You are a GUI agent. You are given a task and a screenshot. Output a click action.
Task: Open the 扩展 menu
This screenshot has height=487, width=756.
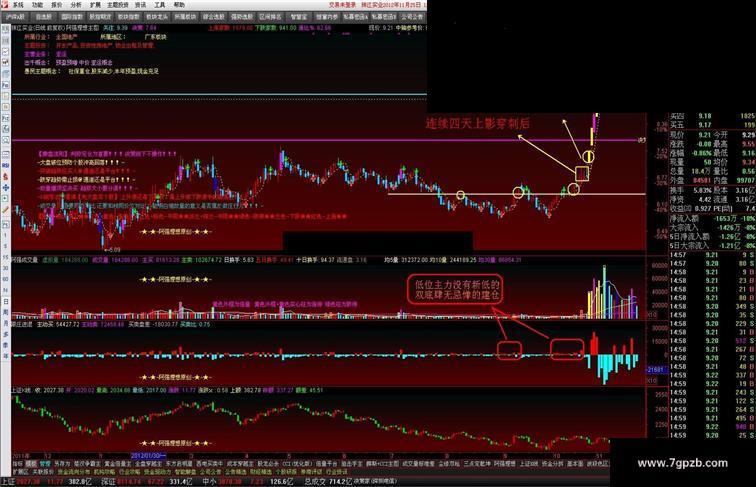[95, 5]
